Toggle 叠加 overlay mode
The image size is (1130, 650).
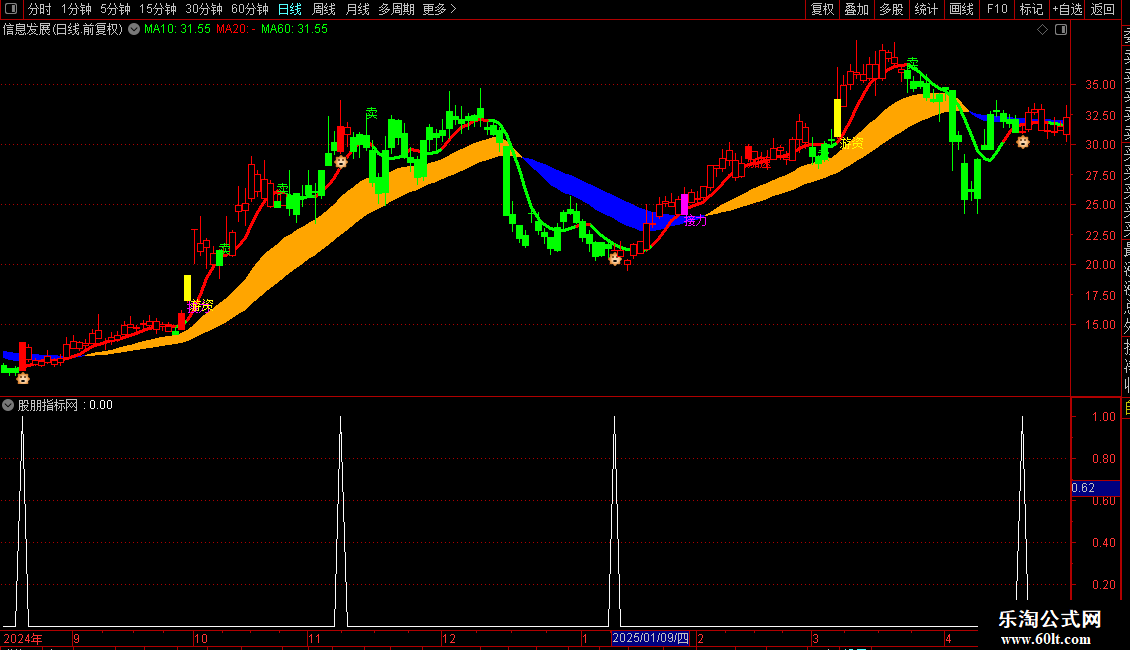pos(857,9)
